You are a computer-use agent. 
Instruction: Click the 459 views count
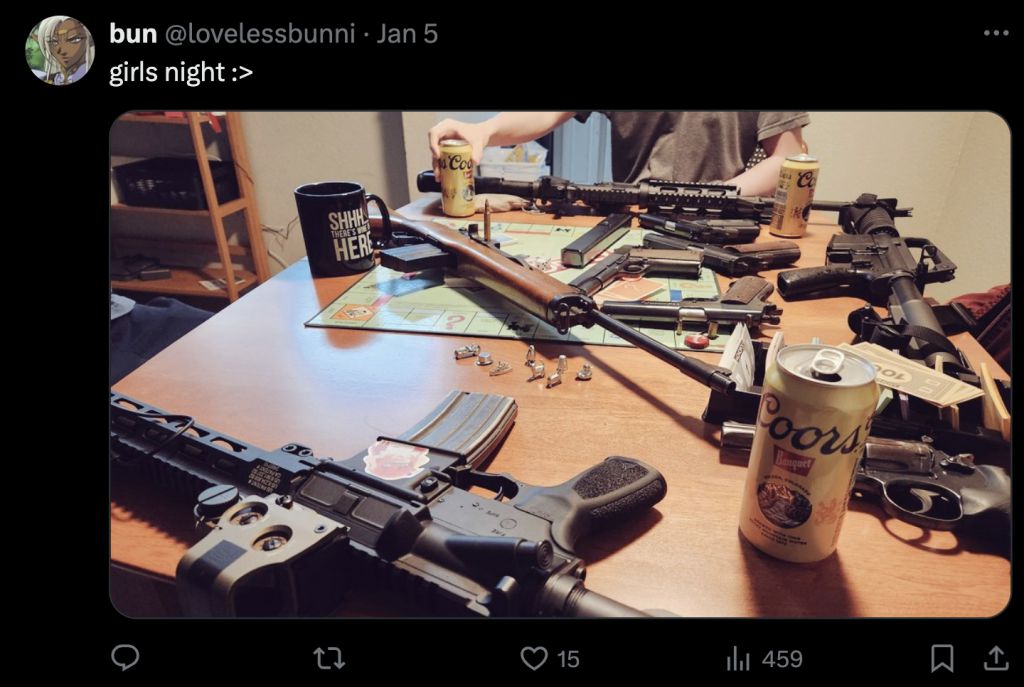coord(782,659)
